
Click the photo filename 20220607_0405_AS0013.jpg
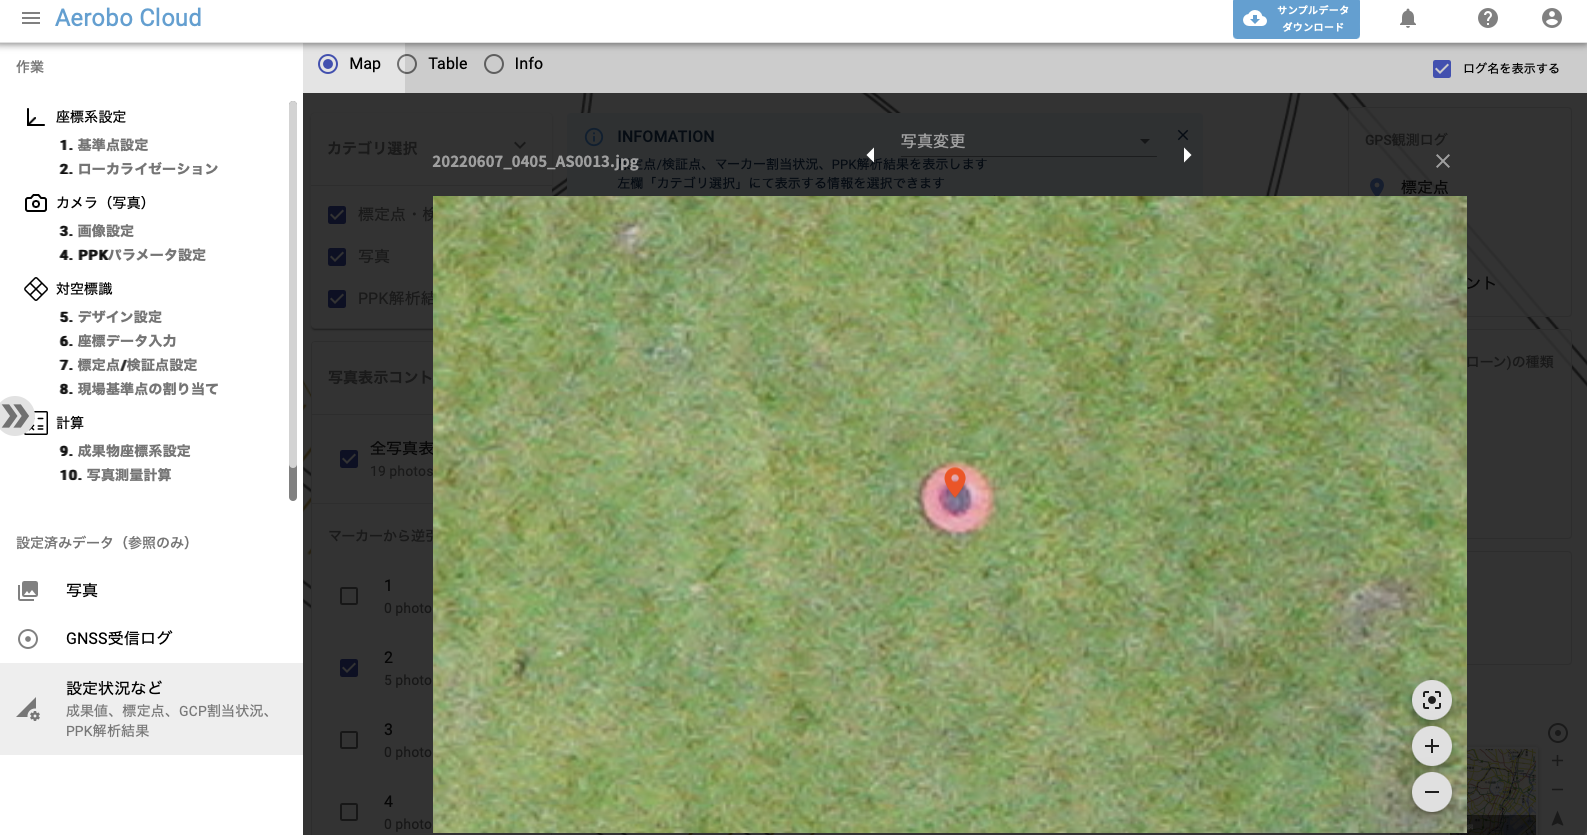tap(535, 162)
